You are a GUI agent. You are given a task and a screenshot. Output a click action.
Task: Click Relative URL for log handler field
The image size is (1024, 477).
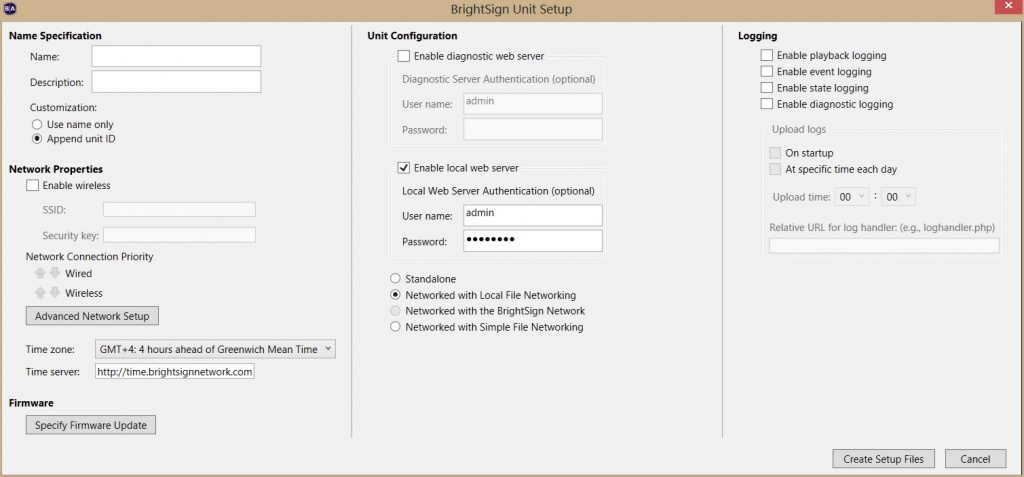(884, 246)
